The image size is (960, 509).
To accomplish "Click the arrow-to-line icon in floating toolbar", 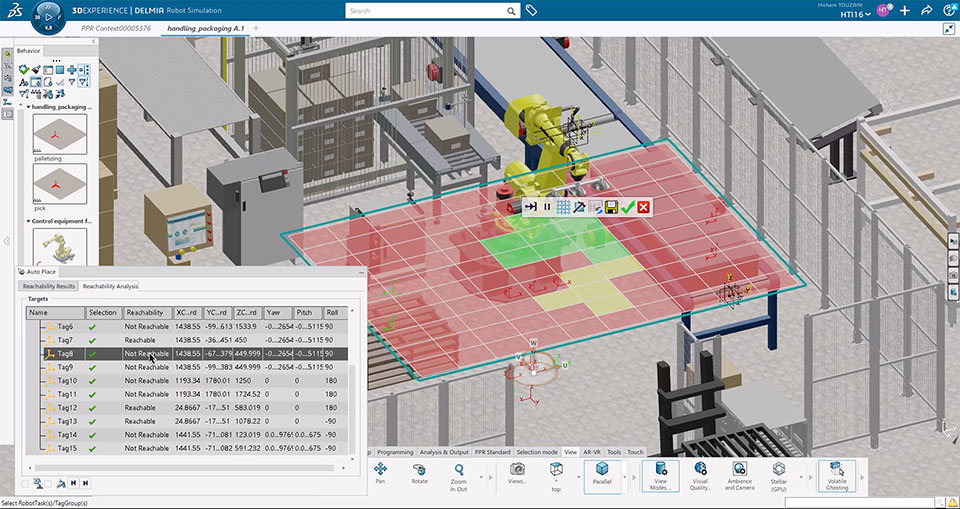I will coord(531,208).
